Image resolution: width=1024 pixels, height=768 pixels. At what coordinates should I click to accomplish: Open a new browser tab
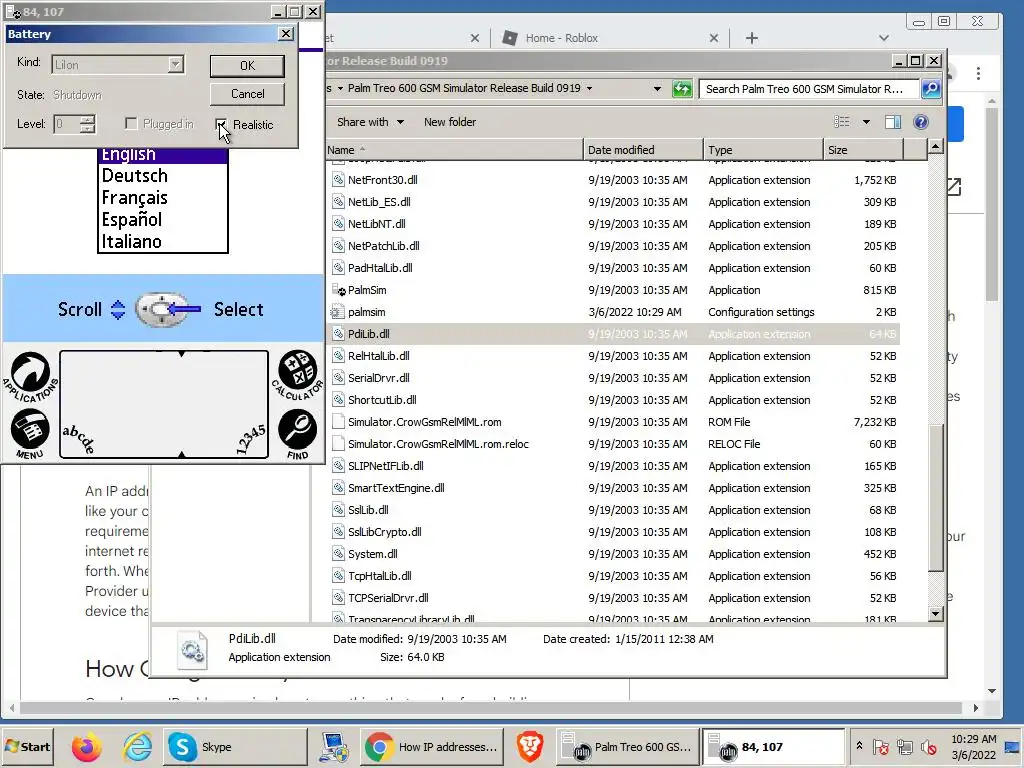pos(752,38)
